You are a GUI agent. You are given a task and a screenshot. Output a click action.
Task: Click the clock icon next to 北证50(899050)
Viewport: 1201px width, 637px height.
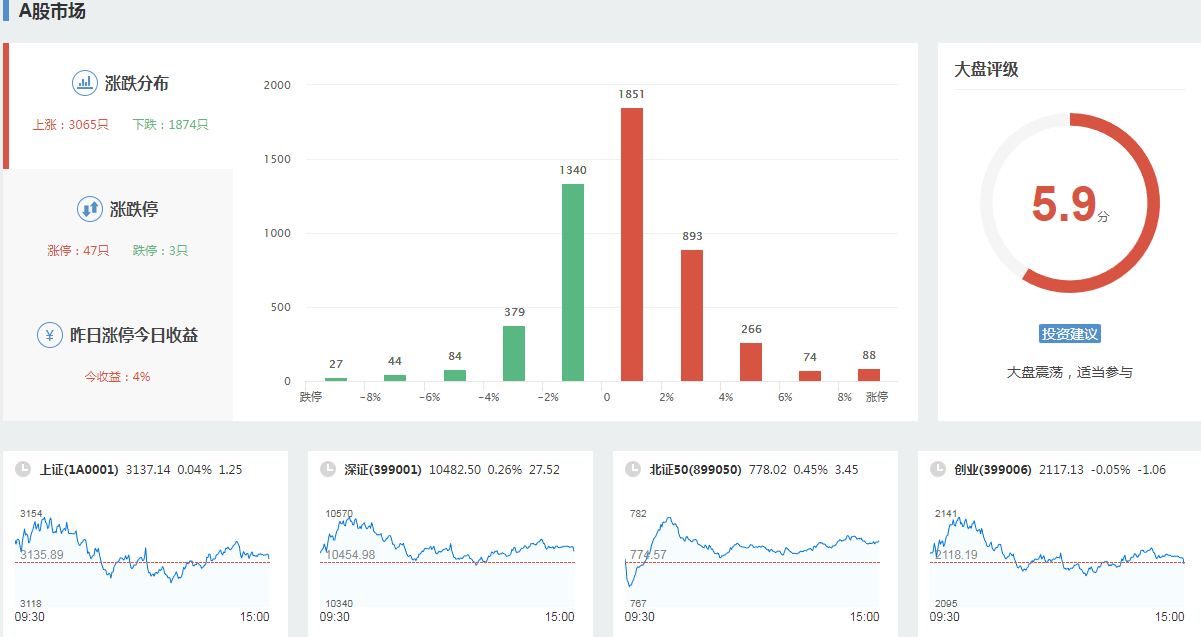click(x=632, y=469)
